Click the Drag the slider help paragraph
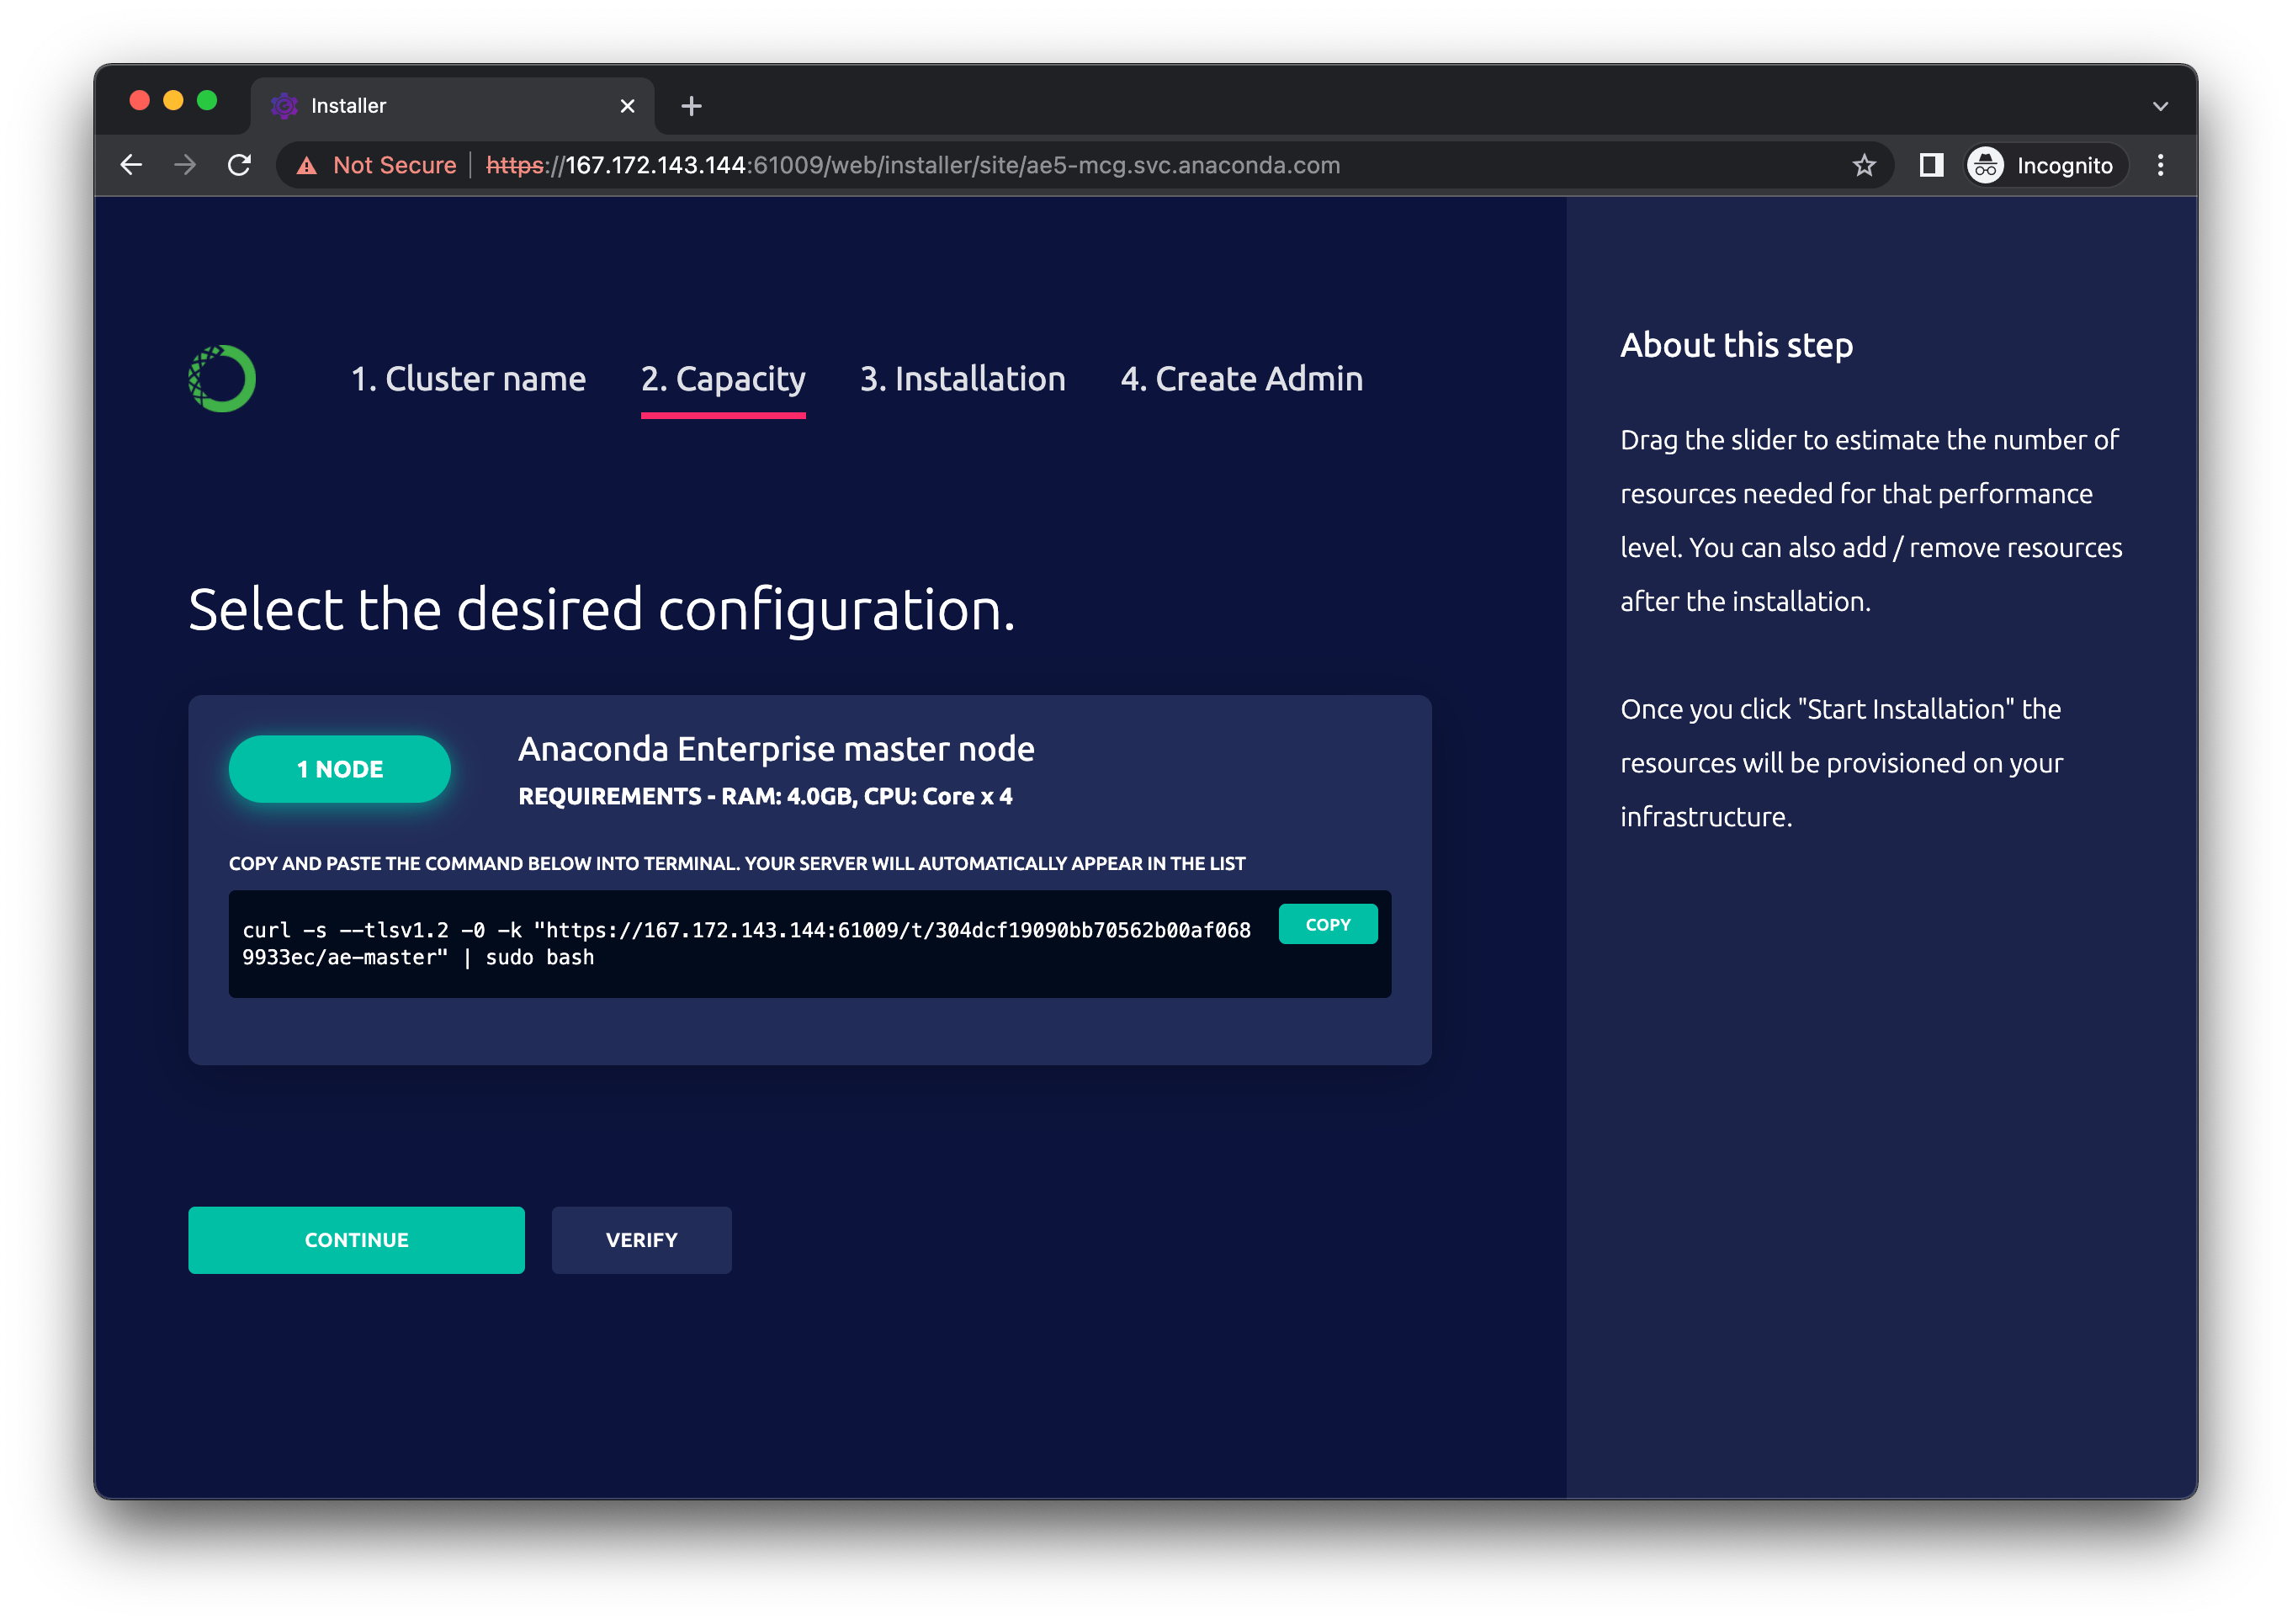 [x=1871, y=521]
